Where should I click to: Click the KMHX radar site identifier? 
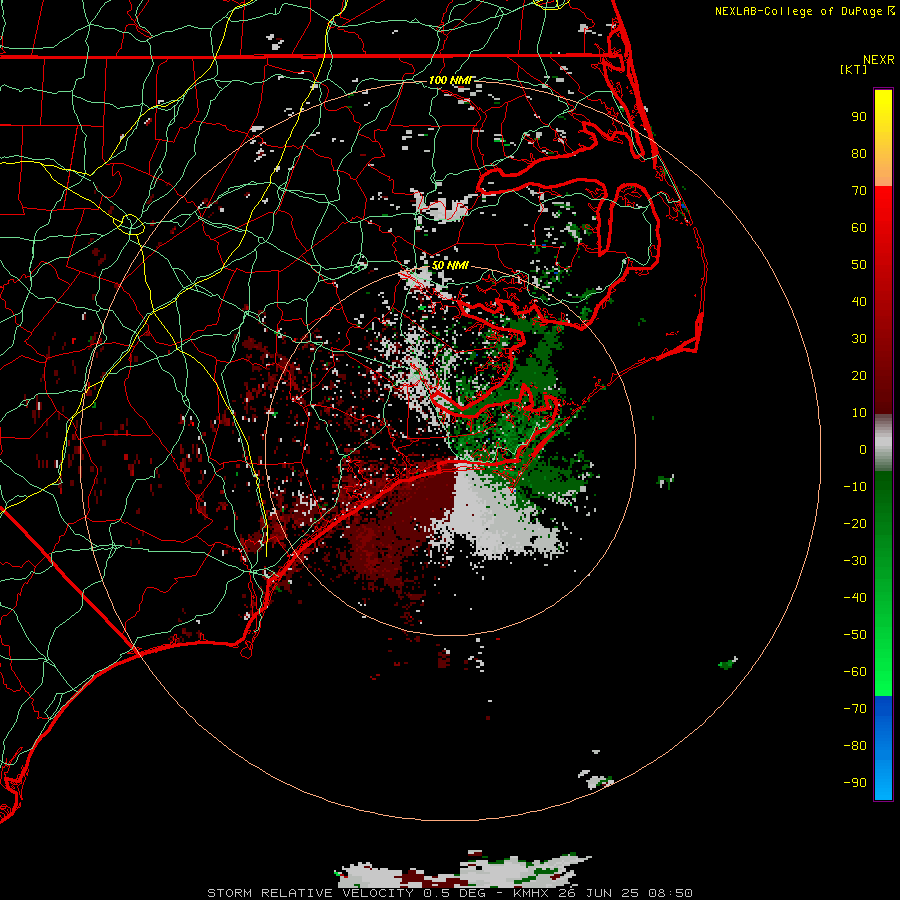coord(531,893)
